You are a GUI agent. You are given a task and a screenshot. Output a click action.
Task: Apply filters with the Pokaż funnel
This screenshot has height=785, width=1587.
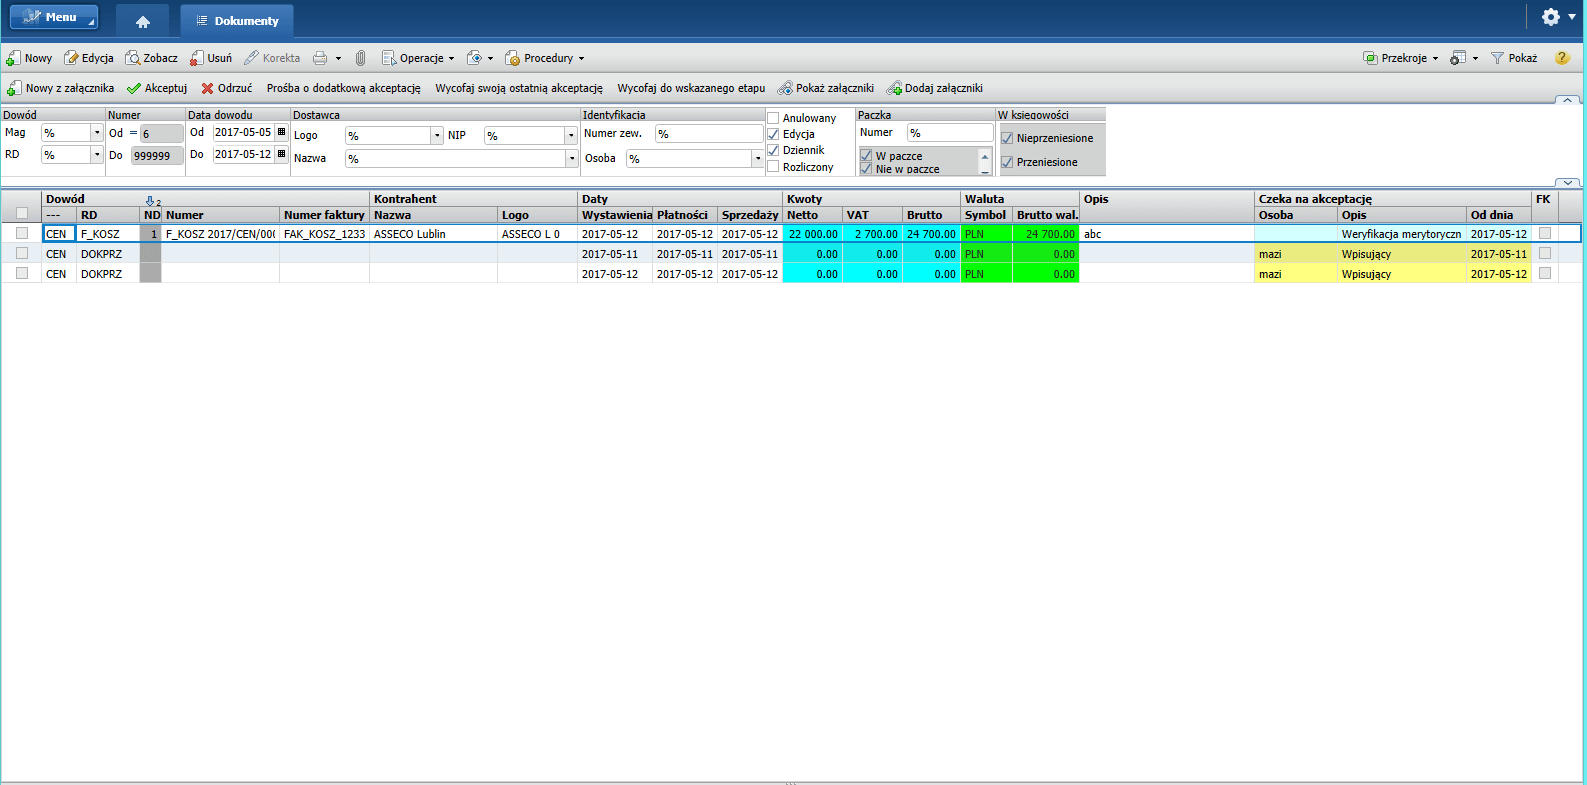click(x=1514, y=58)
